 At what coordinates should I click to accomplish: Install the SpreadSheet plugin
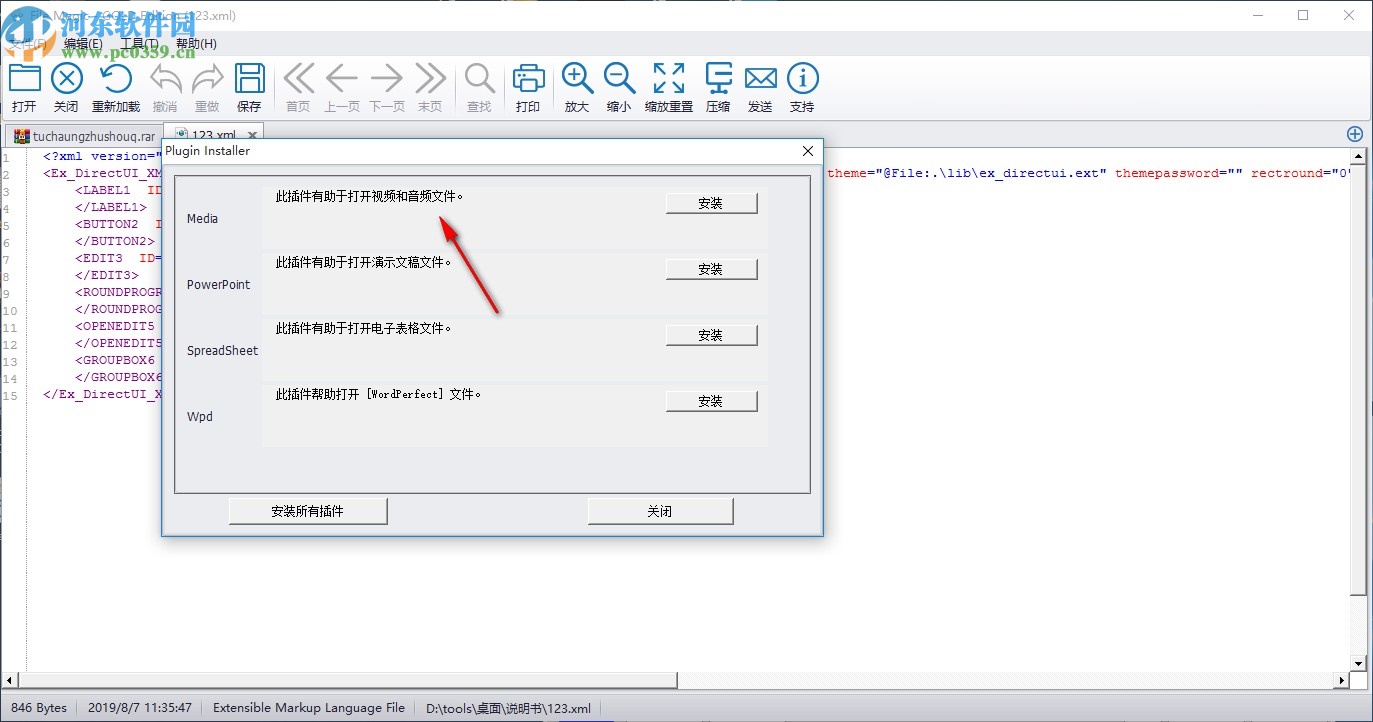pyautogui.click(x=711, y=335)
